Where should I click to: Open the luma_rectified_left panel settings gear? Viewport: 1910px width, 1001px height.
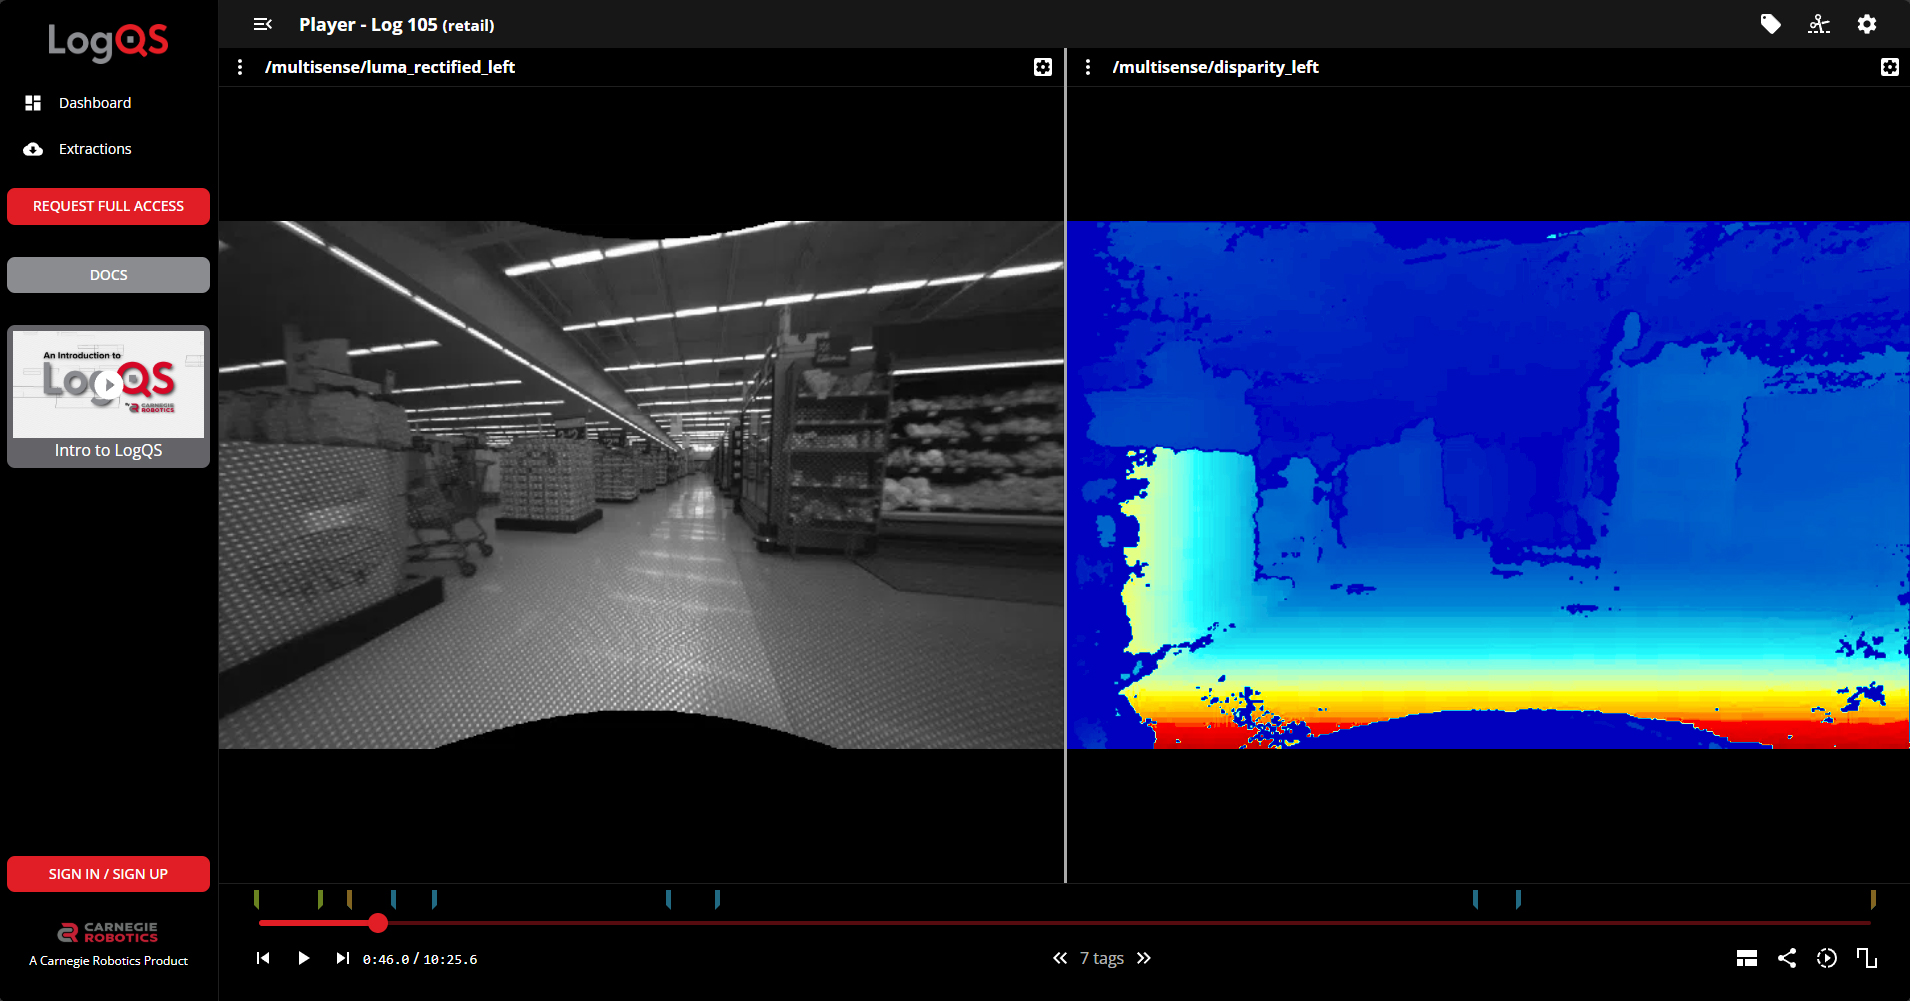[x=1043, y=67]
